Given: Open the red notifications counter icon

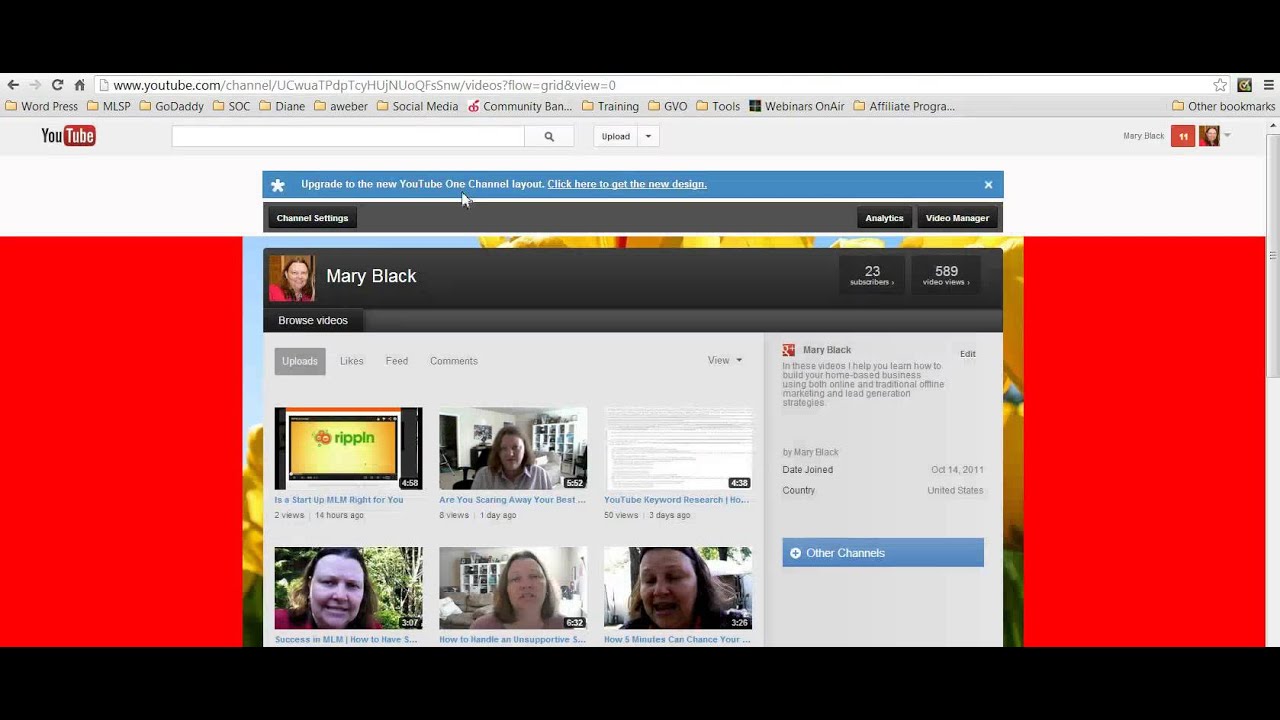Looking at the screenshot, I should (x=1183, y=136).
